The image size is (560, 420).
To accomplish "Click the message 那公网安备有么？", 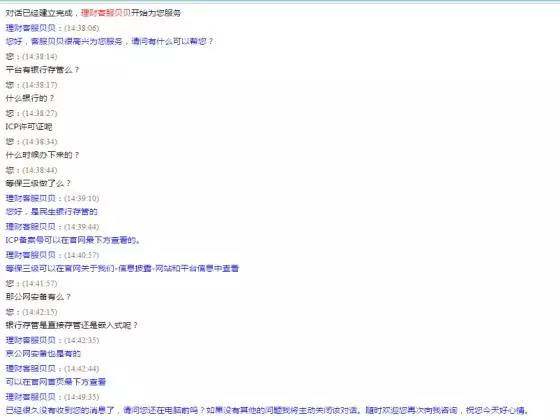I will 38,297.
